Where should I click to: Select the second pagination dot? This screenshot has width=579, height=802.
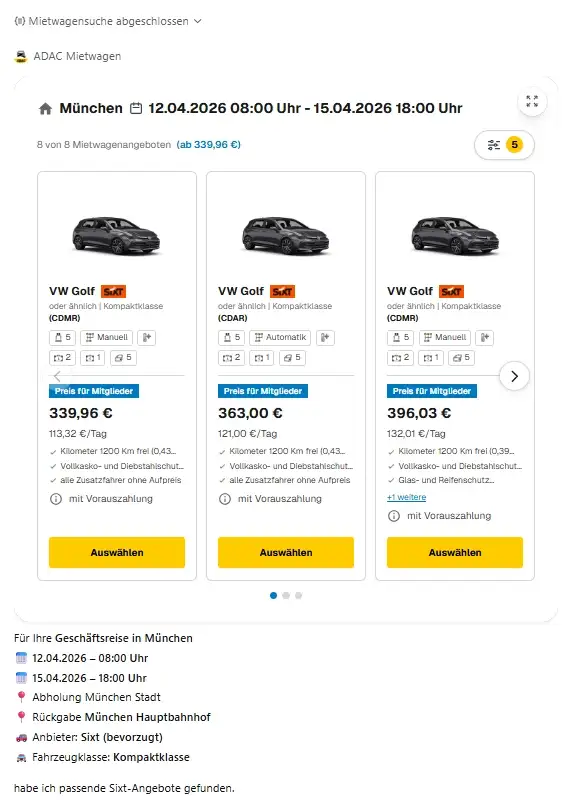coord(288,594)
